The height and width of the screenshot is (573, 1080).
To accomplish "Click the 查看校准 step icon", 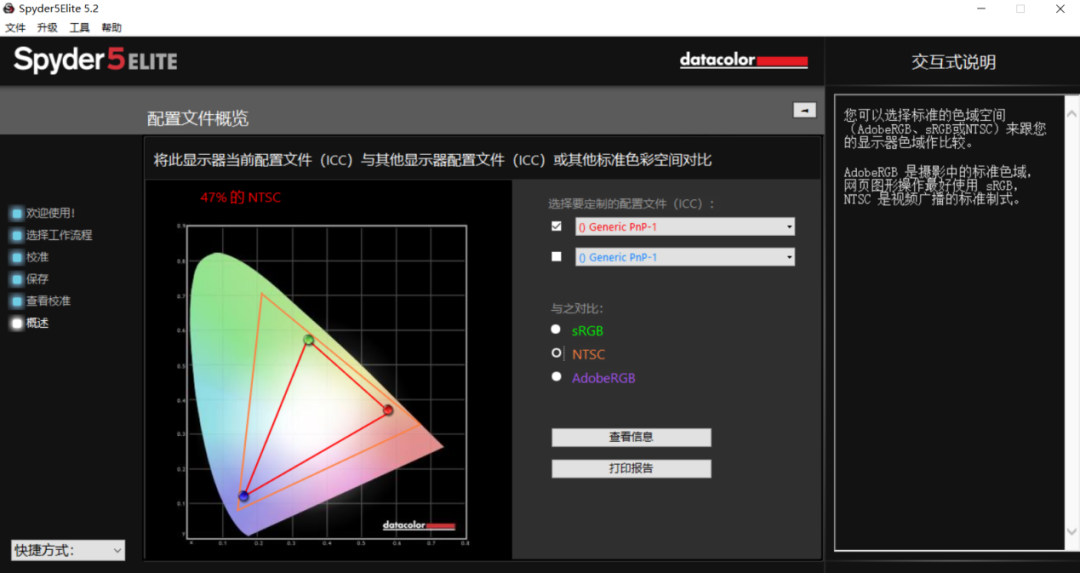I will pyautogui.click(x=17, y=301).
